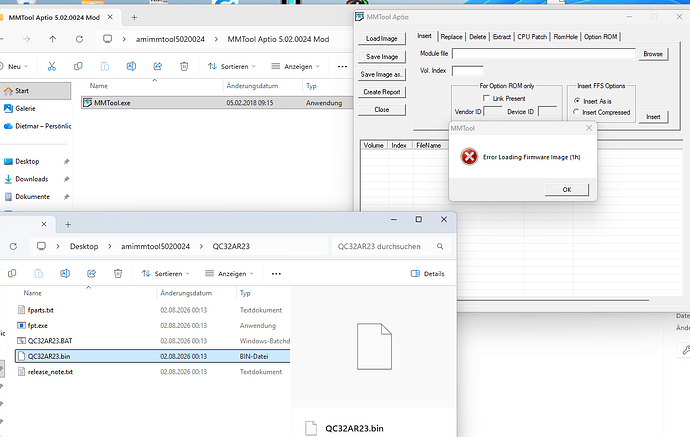Expand path chevron after amimmtool5020024 in upper Explorer
This screenshot has height=437, width=690.
(216, 39)
